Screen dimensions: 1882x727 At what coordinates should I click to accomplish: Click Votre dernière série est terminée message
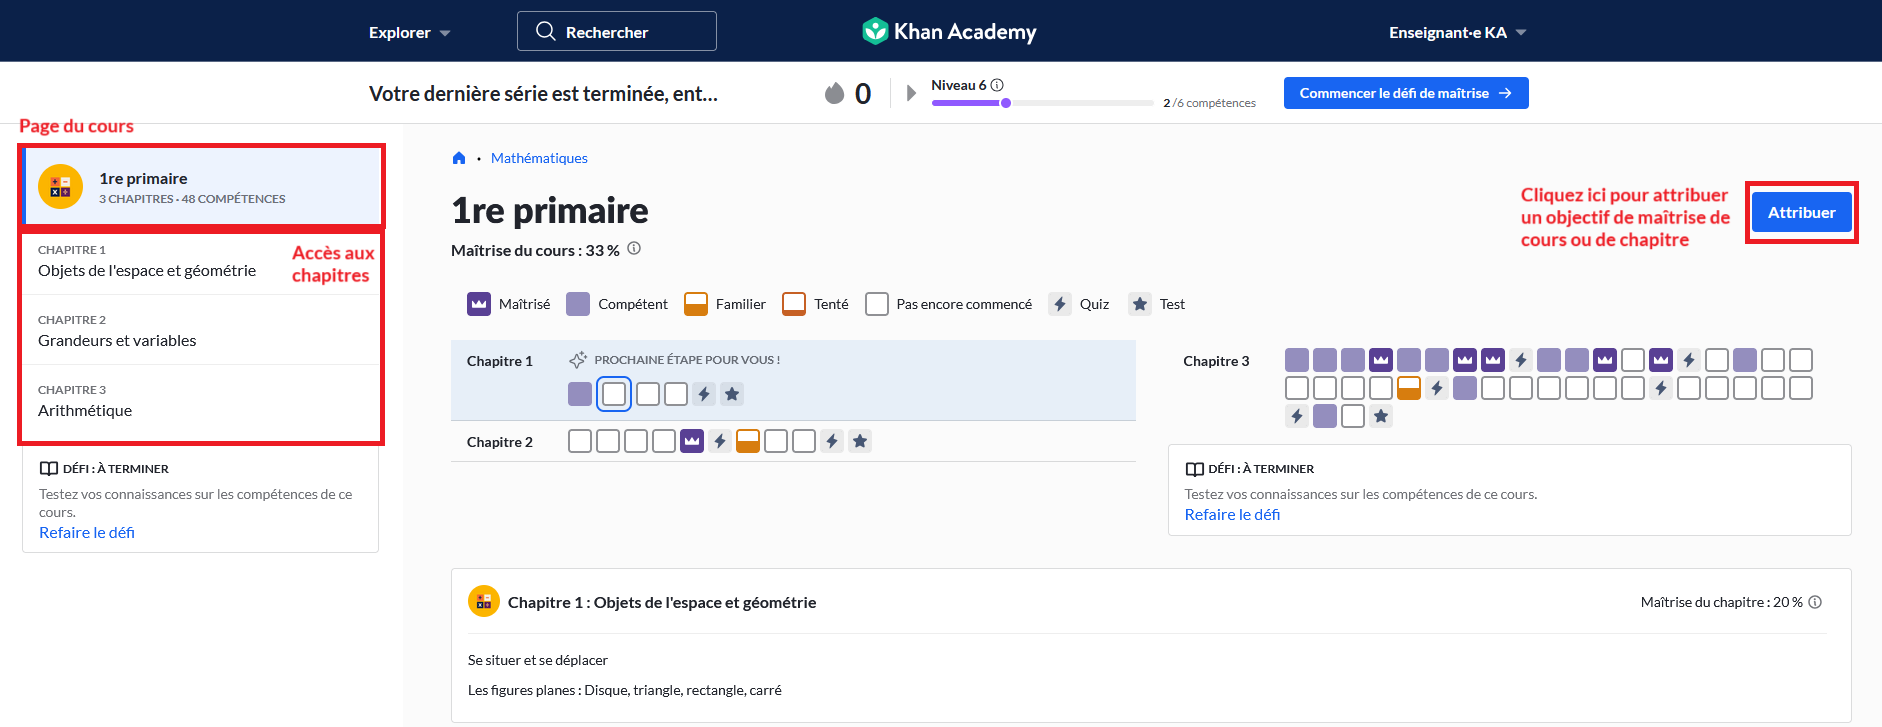pos(543,94)
